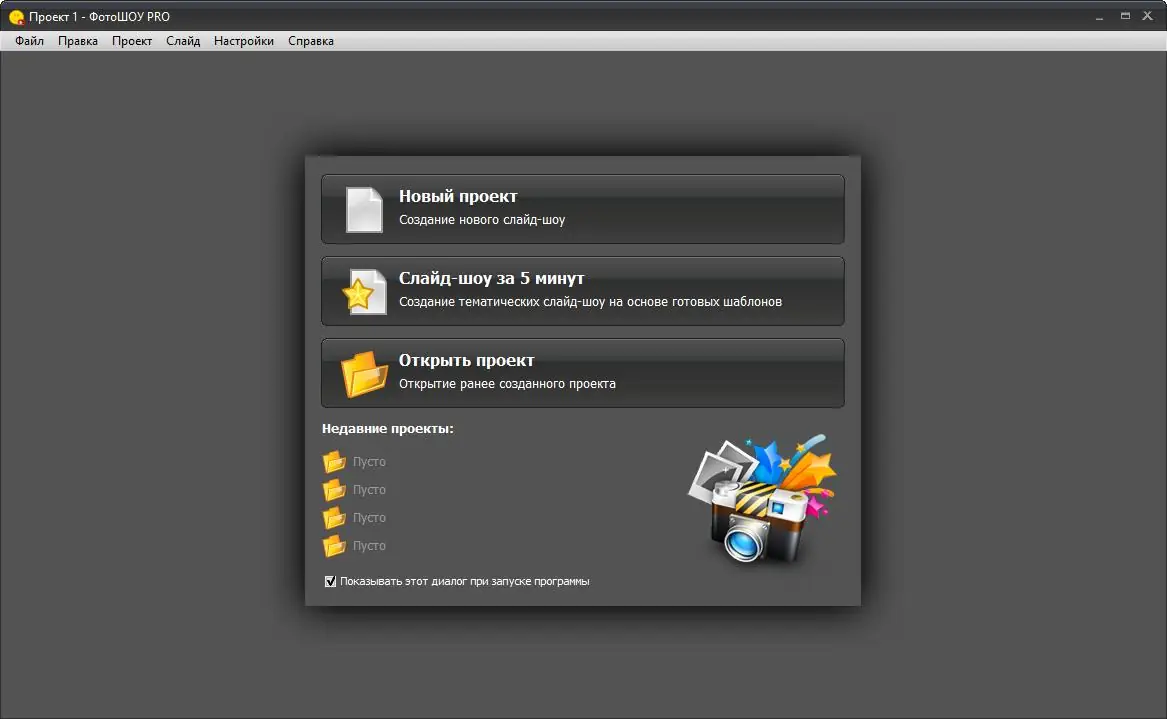Open the Проект menu
Screen dimensions: 1167x719
132,41
